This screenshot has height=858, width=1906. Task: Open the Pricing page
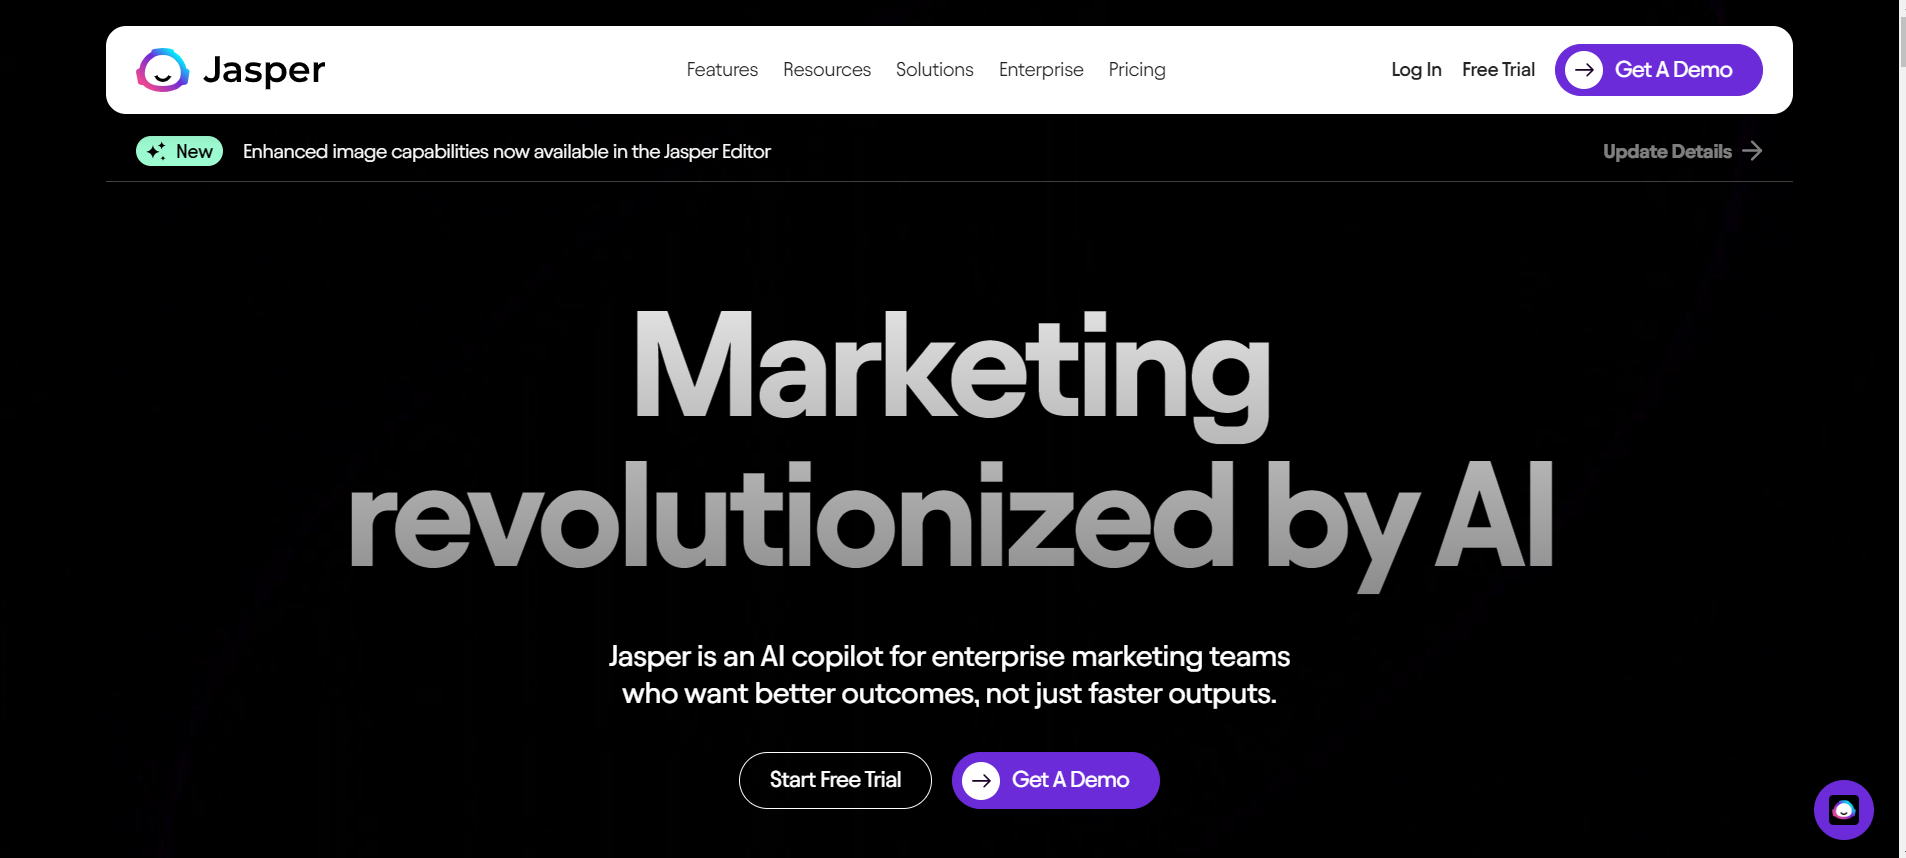pyautogui.click(x=1137, y=70)
